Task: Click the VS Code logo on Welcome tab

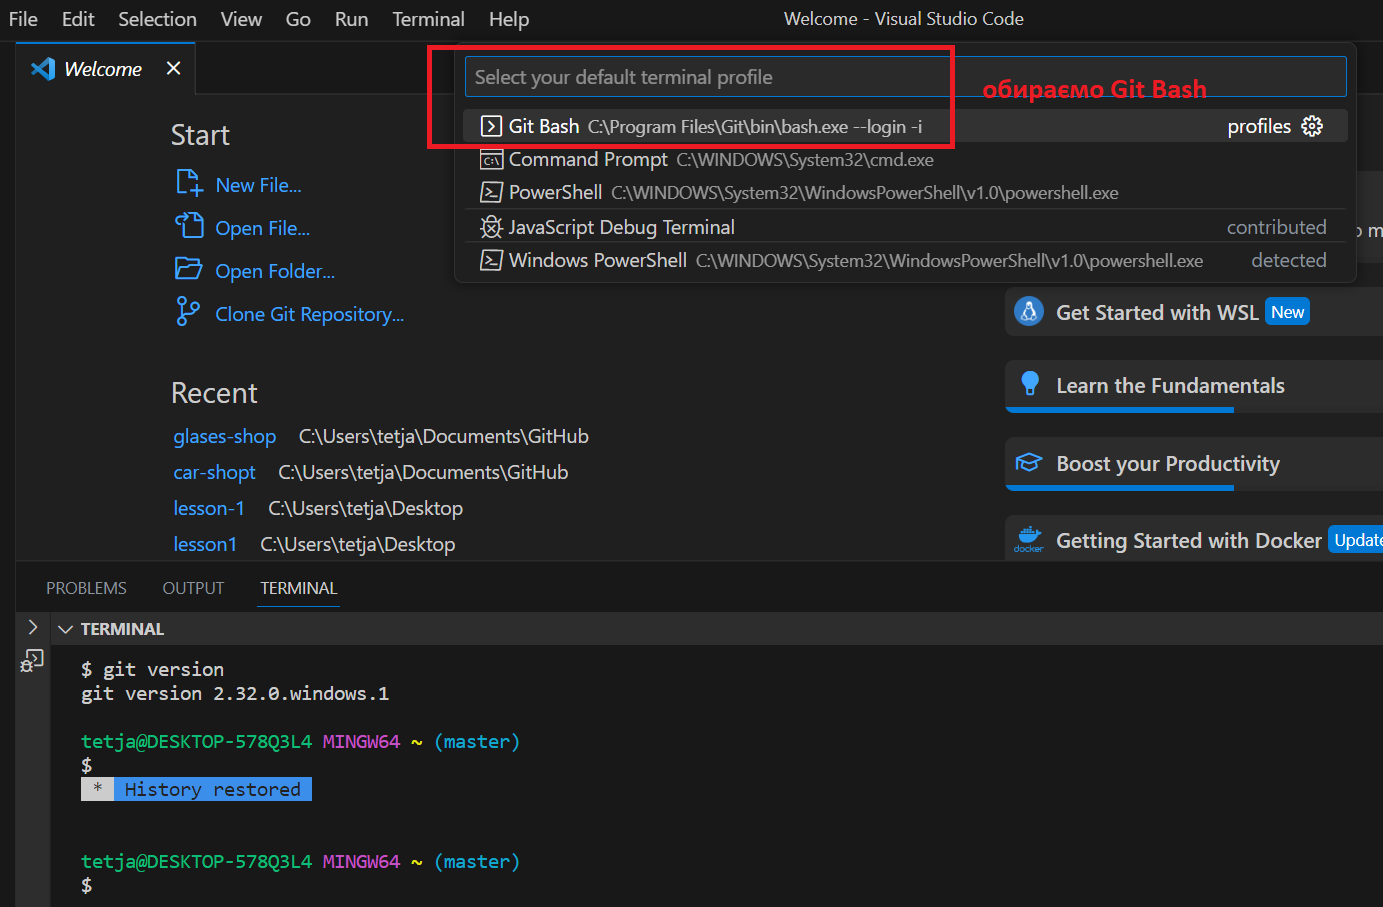Action: (x=43, y=69)
